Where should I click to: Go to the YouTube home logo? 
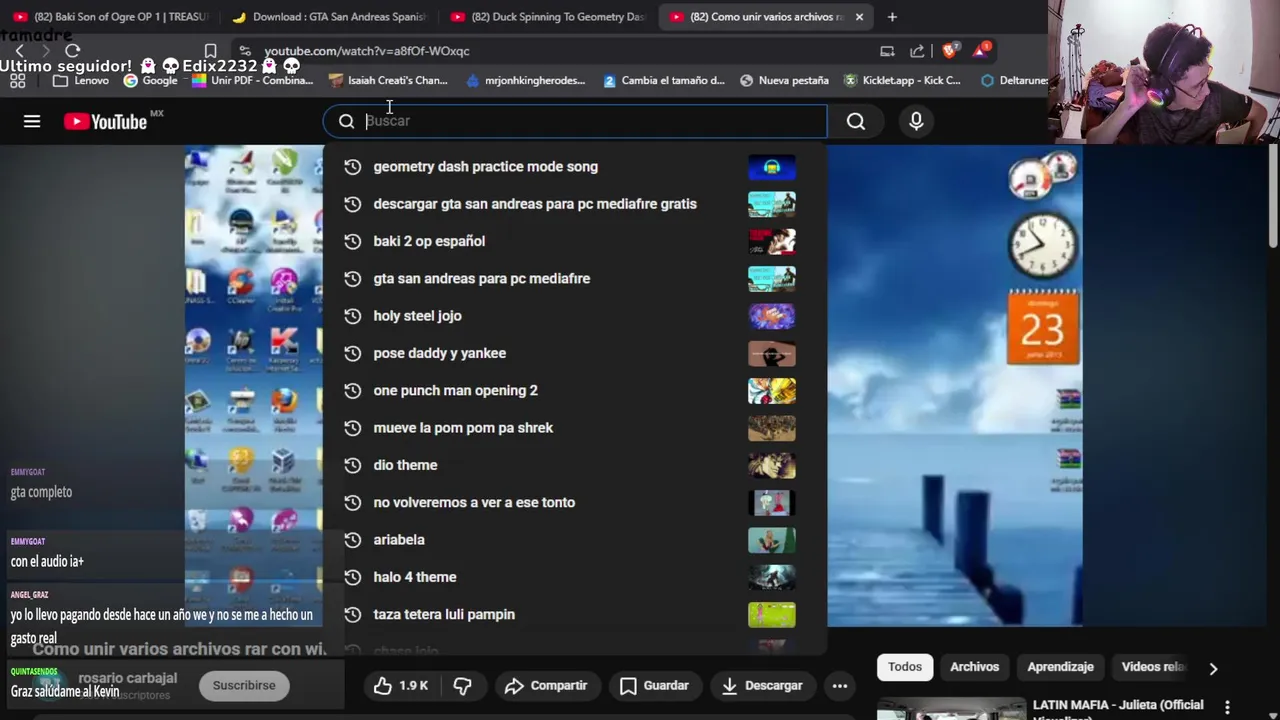click(x=106, y=121)
